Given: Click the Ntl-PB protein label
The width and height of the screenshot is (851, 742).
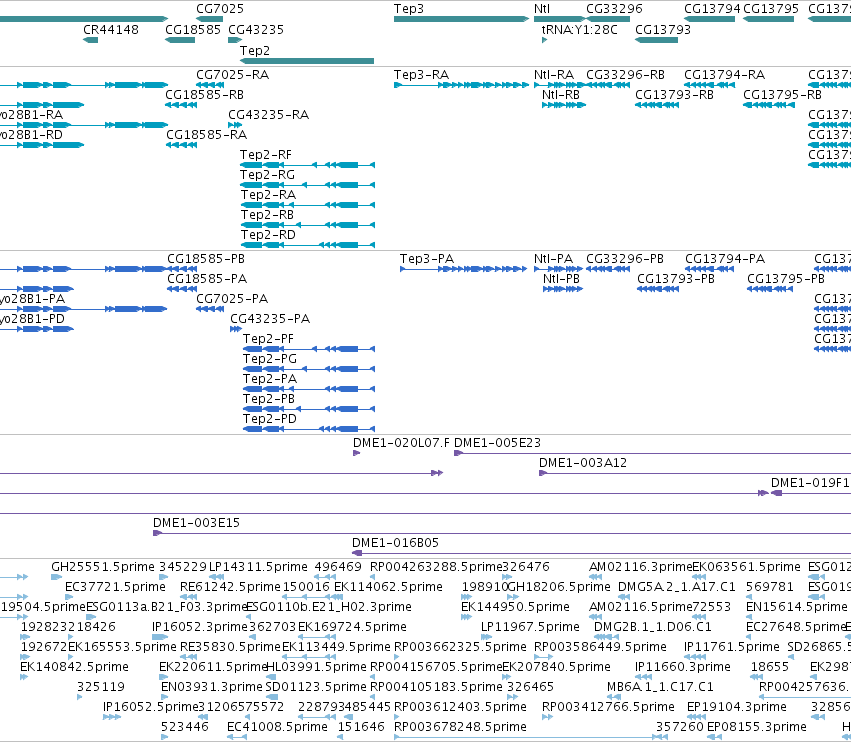Looking at the screenshot, I should [x=561, y=278].
